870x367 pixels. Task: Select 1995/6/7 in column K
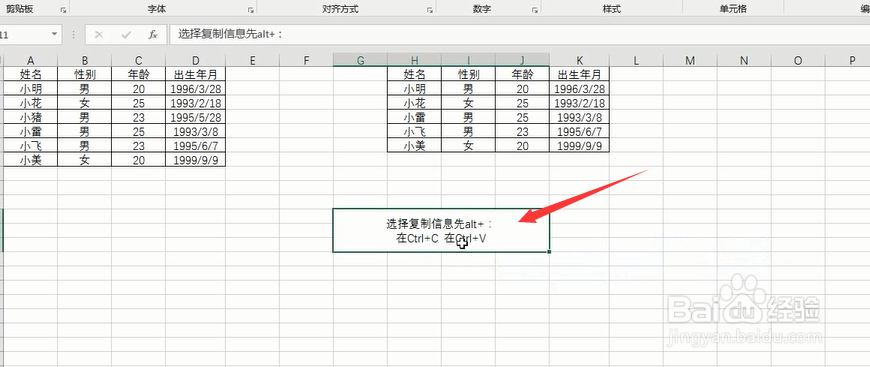(x=579, y=132)
